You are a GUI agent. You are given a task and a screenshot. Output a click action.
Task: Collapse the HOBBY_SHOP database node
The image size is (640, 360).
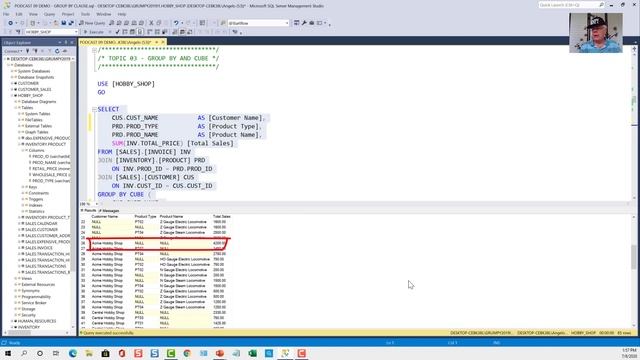point(12,96)
